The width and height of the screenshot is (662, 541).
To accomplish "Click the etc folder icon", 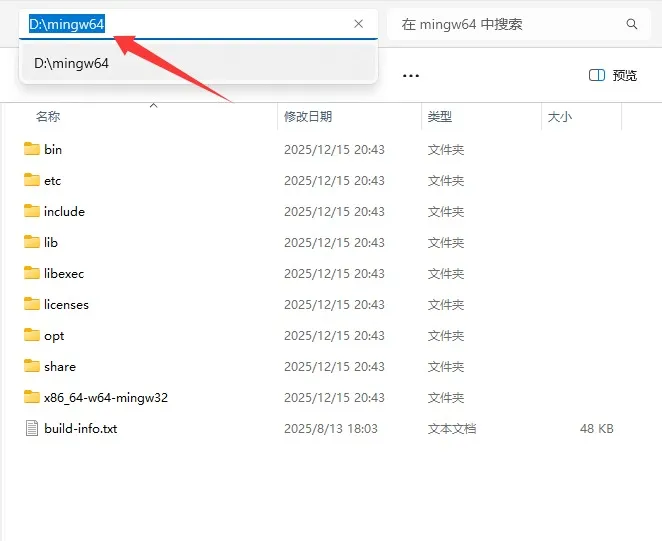I will coord(32,180).
